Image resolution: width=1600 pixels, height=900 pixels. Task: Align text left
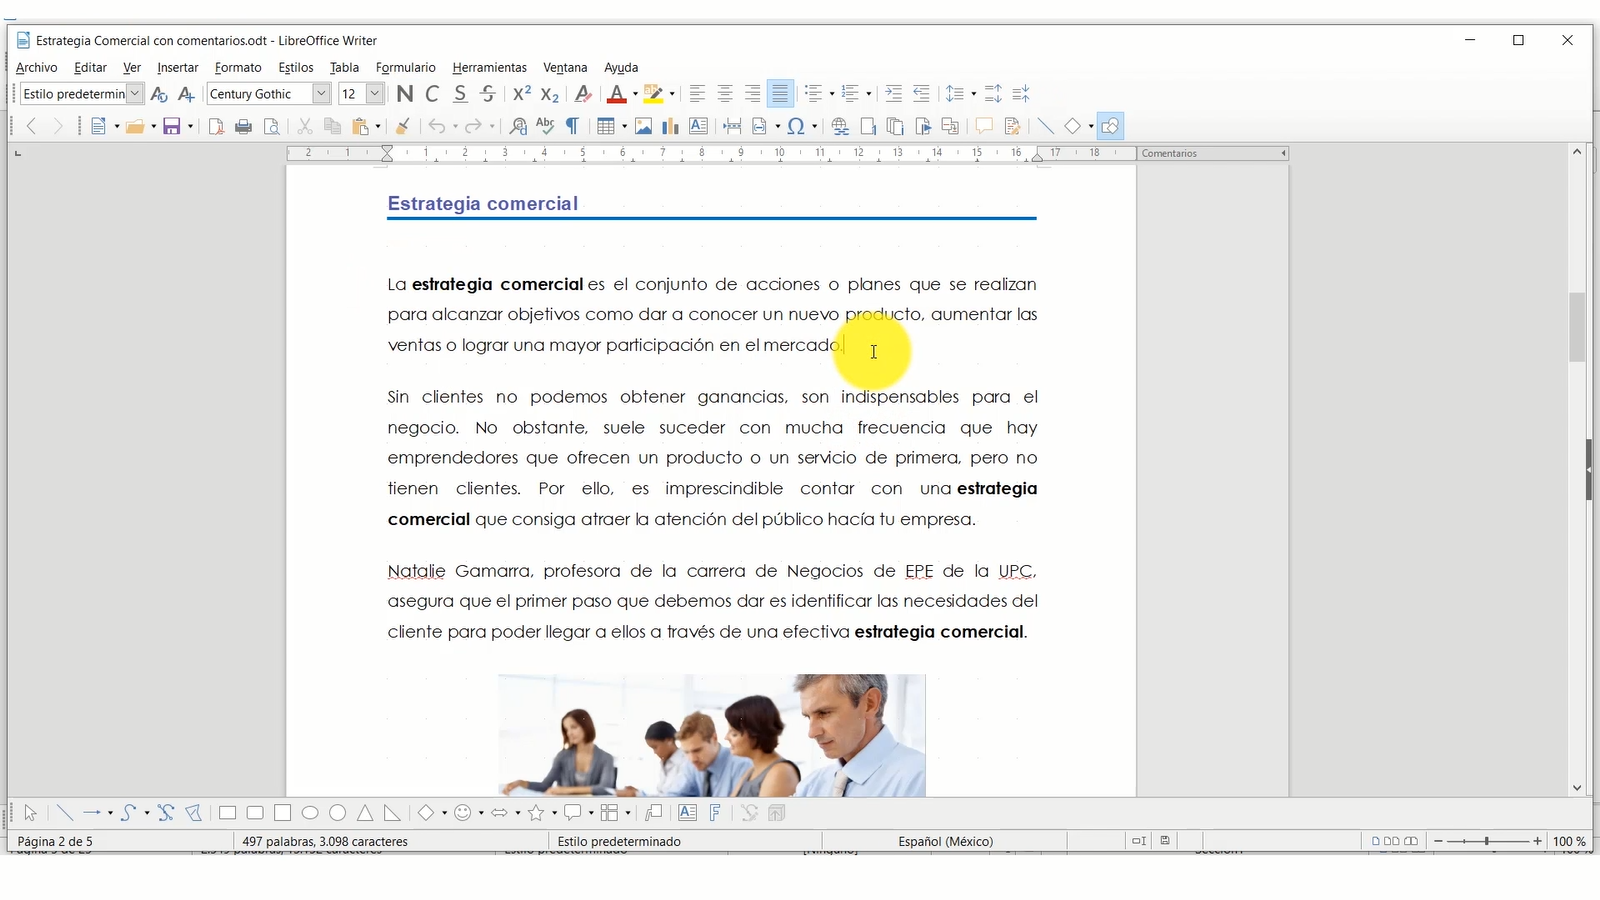coord(697,94)
